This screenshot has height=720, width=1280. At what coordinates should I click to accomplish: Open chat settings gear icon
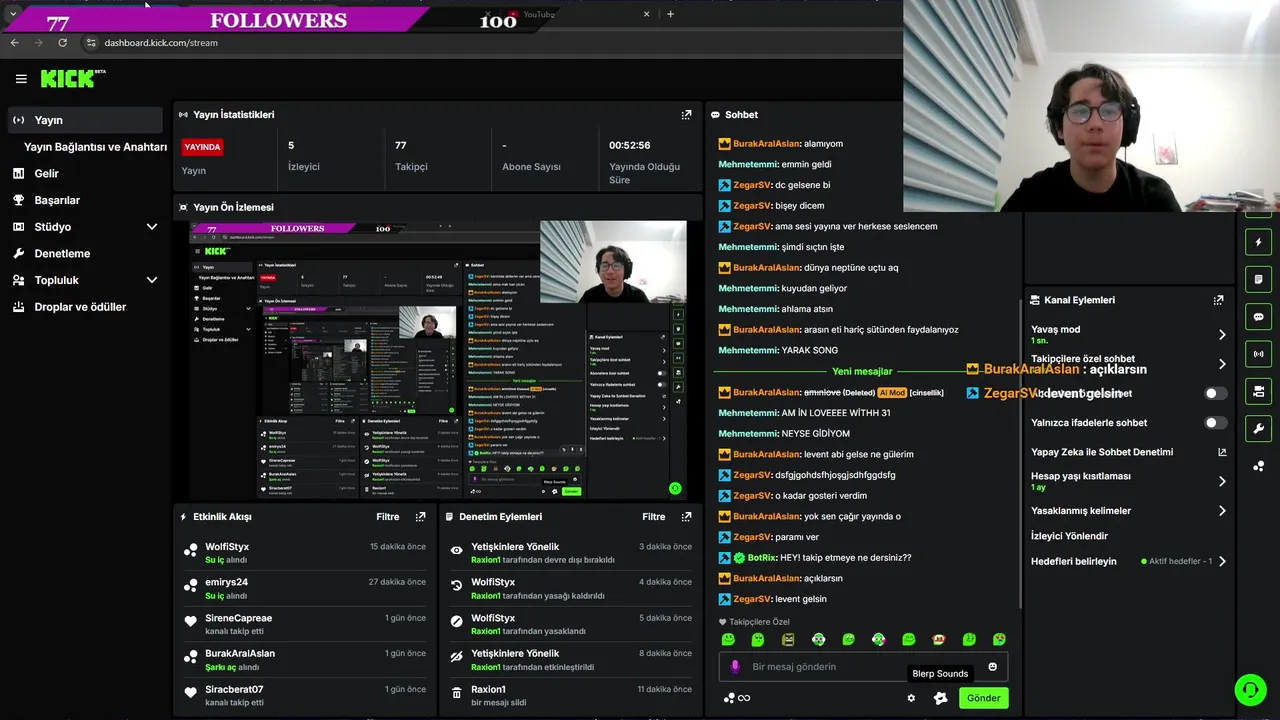tap(911, 698)
